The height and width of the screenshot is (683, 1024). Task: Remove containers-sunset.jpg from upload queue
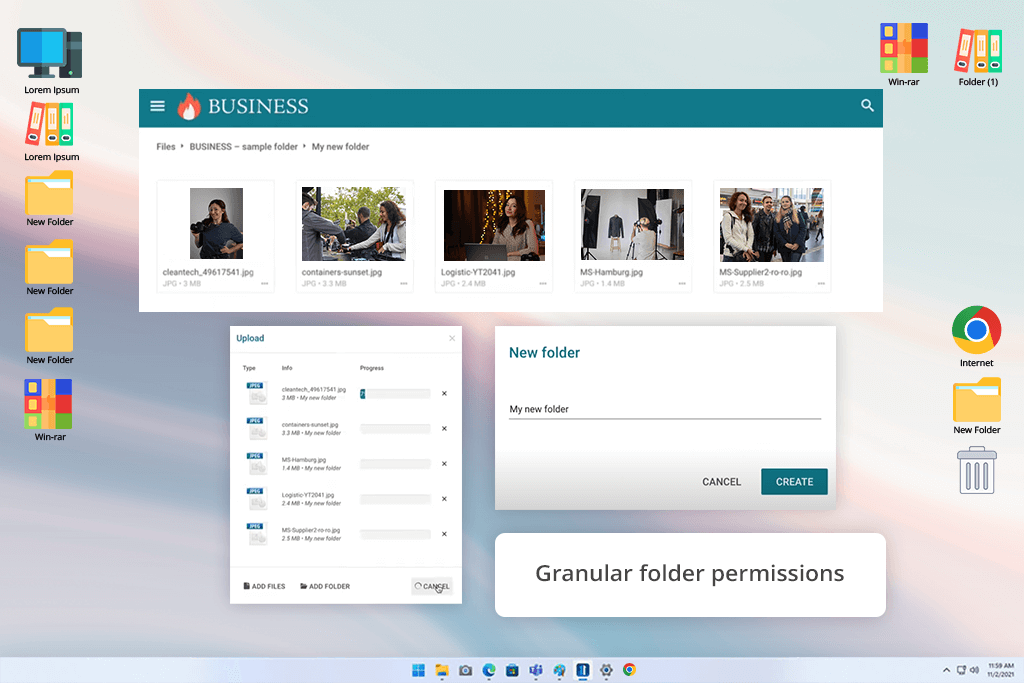444,429
